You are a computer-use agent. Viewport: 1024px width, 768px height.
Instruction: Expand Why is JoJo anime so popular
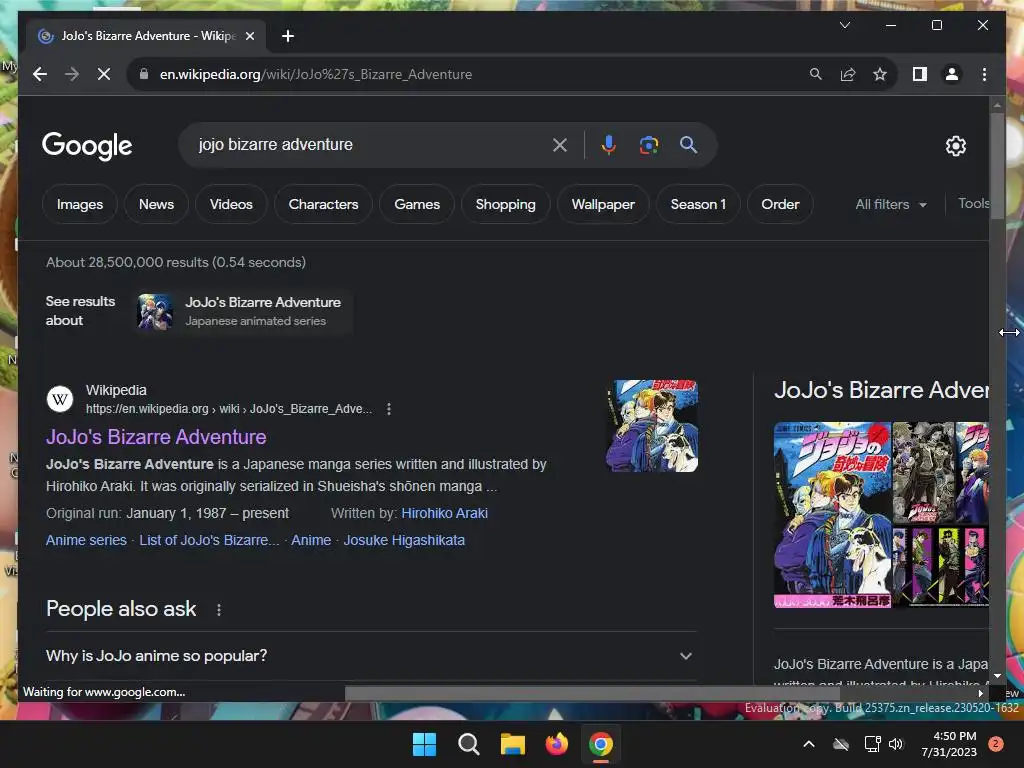pos(371,656)
